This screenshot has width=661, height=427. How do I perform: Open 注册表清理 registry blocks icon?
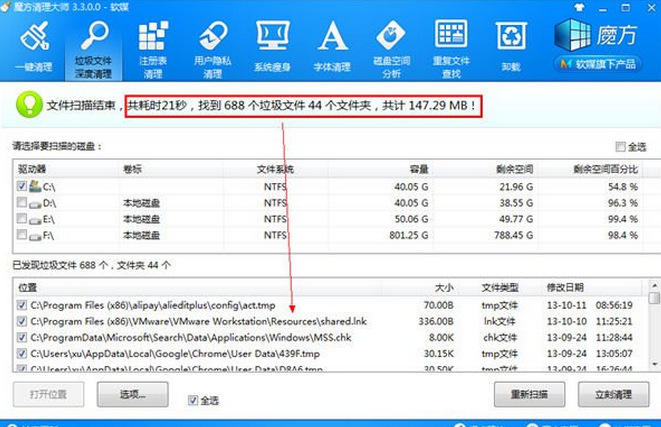pos(153,36)
